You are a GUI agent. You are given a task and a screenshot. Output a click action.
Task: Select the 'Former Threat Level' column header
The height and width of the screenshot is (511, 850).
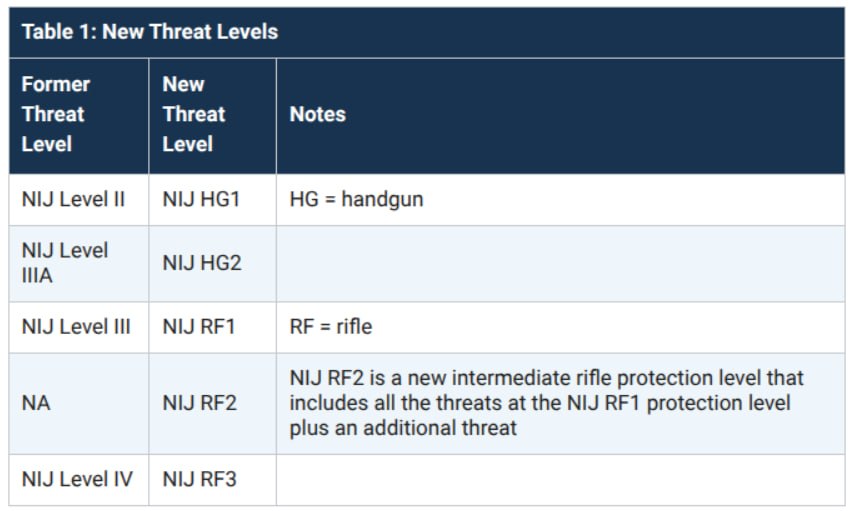pyautogui.click(x=79, y=115)
